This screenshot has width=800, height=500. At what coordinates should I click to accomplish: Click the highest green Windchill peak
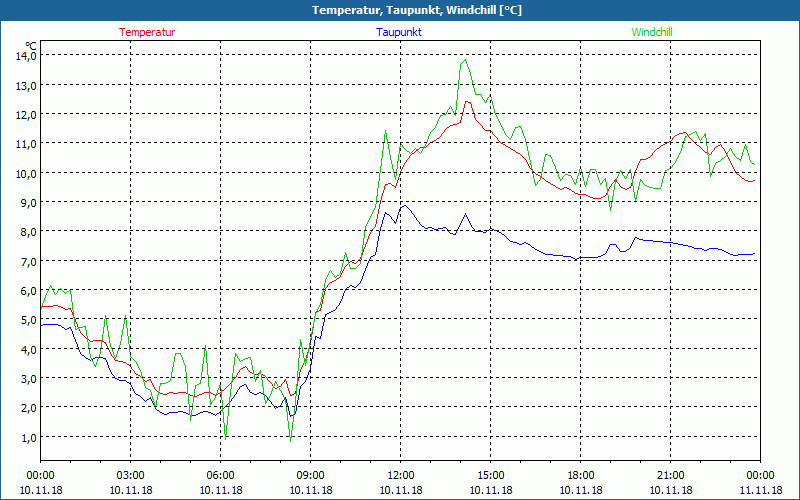(465, 60)
